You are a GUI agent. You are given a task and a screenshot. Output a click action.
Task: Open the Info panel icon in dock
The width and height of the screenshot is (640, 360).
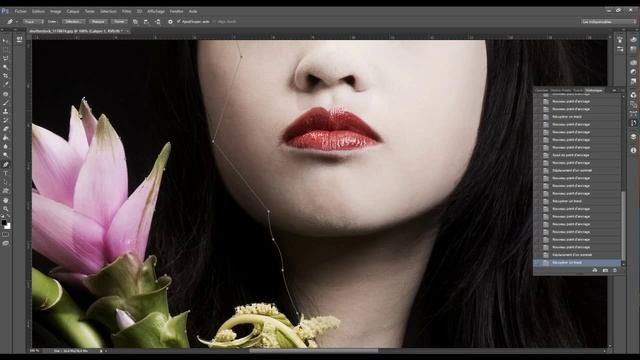633,150
